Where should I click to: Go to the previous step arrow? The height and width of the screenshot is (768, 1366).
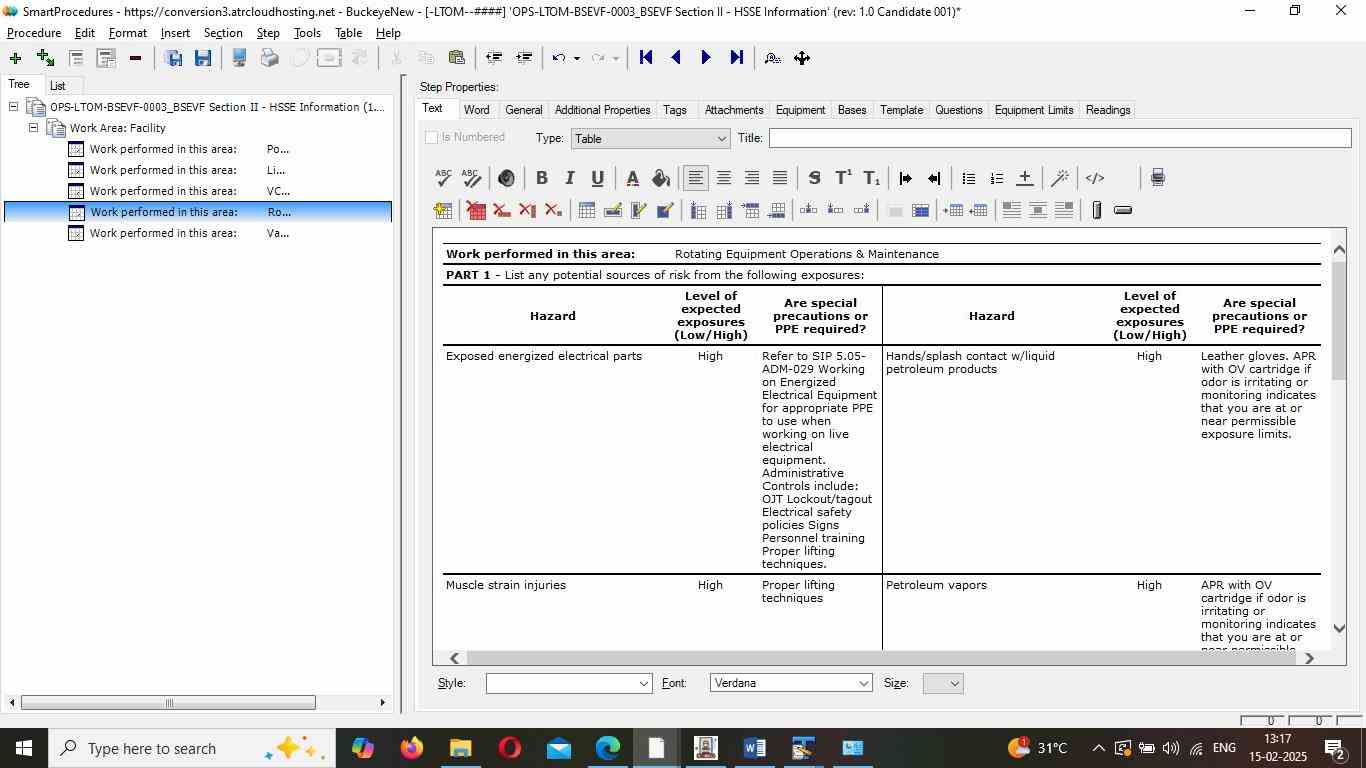coord(676,58)
